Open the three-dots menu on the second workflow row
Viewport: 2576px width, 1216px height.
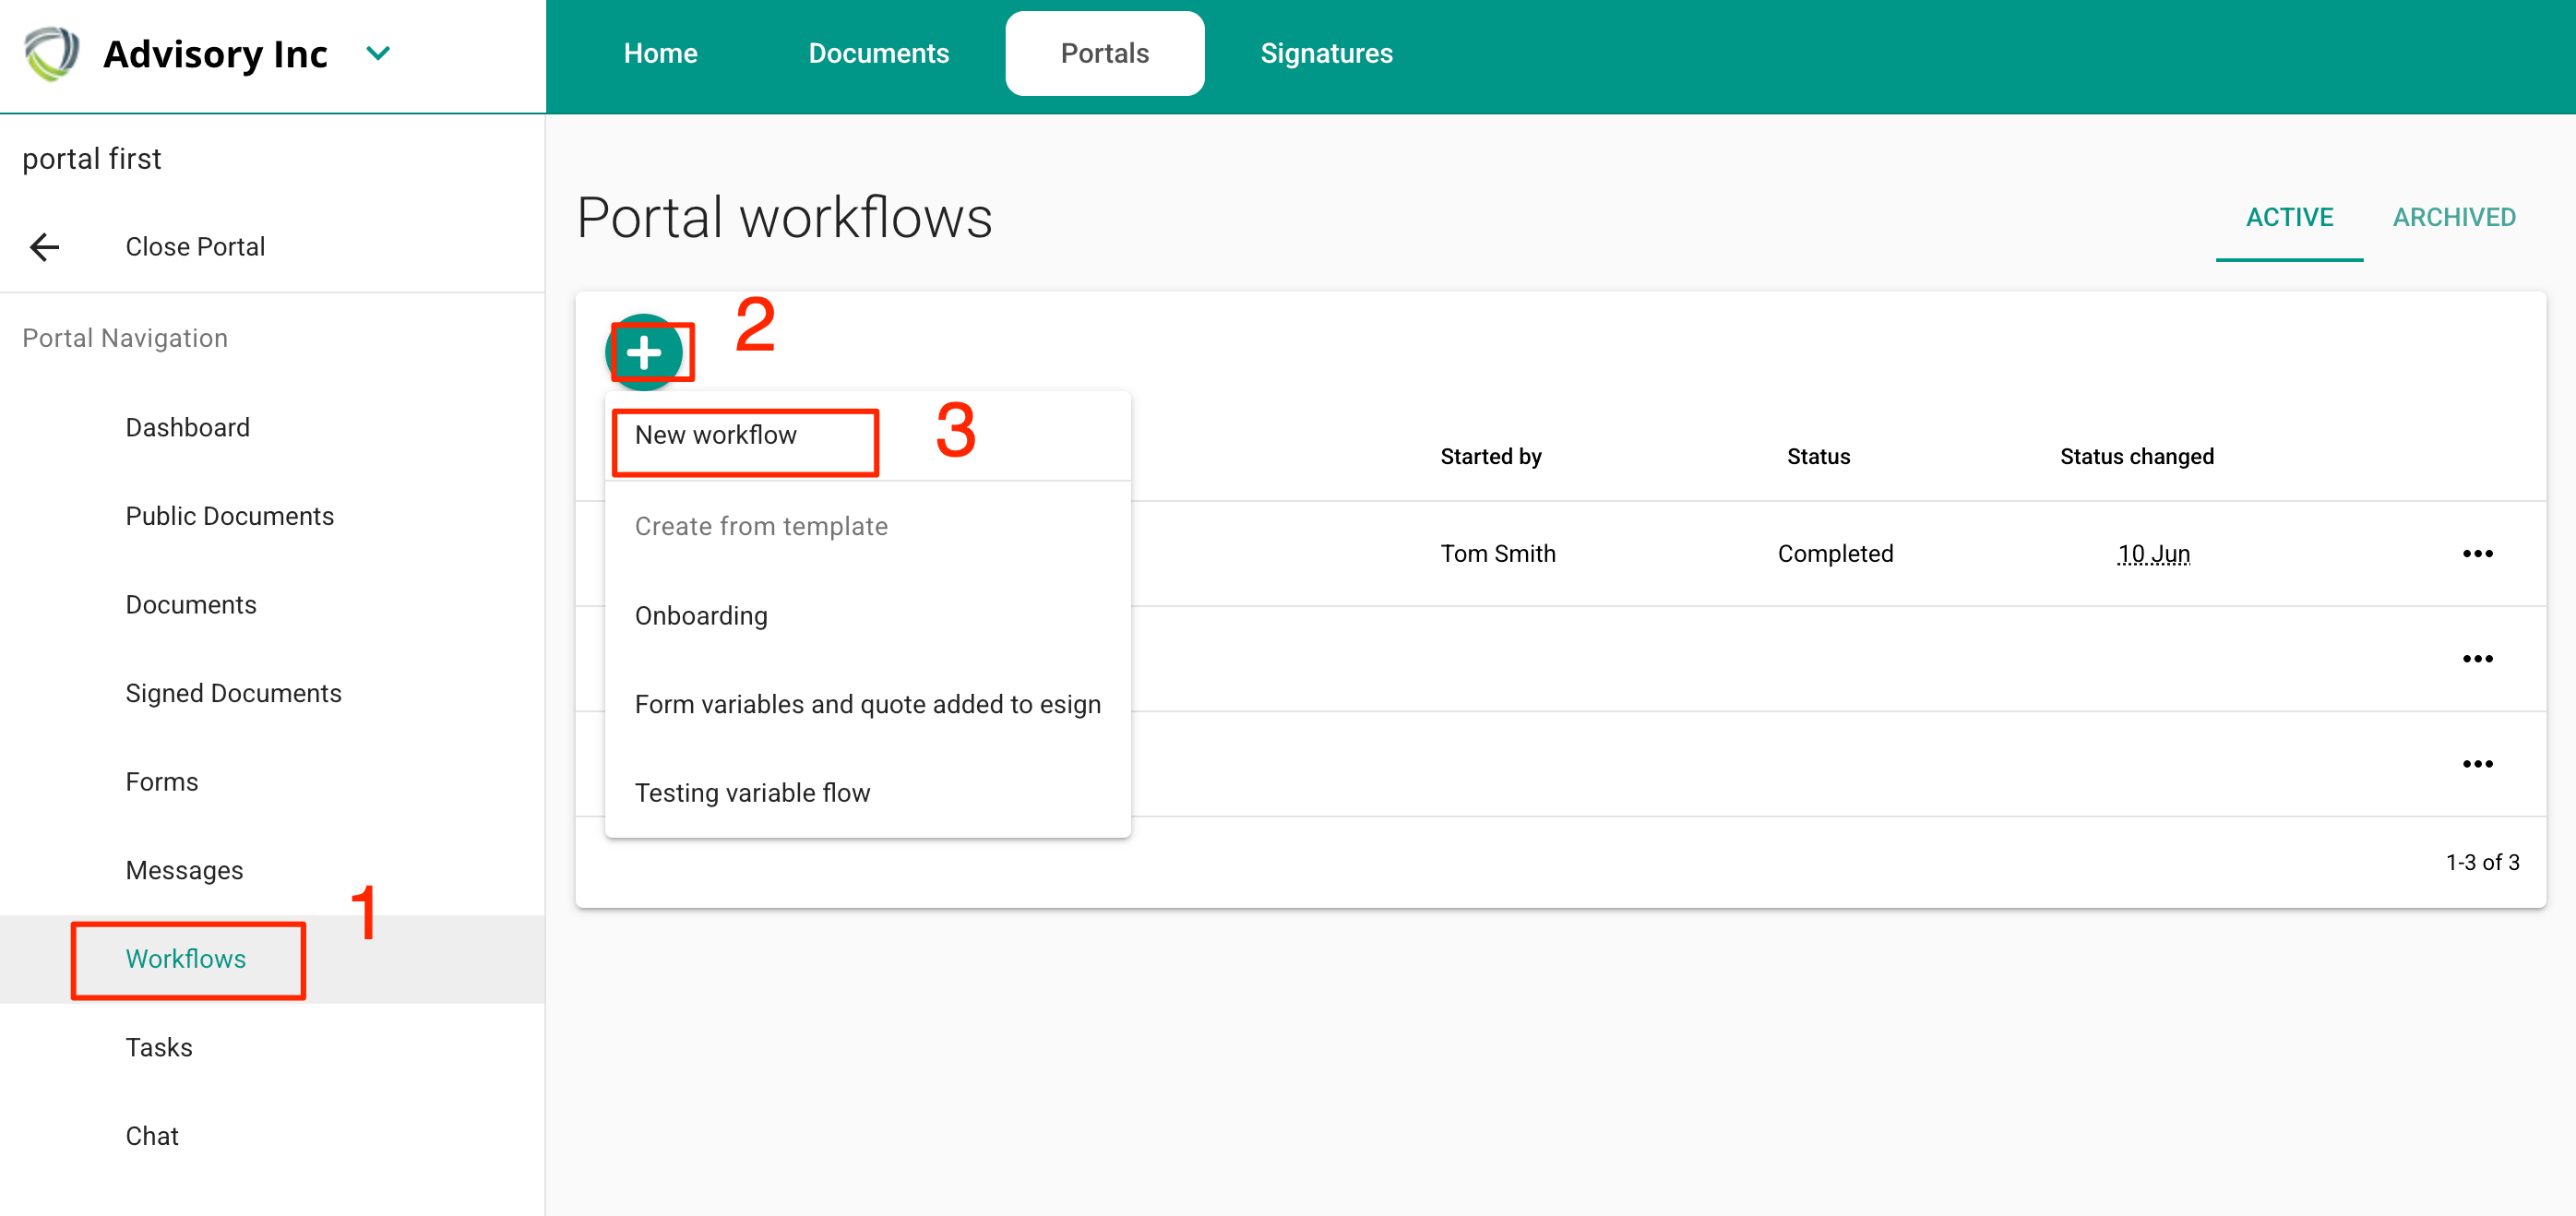click(2477, 659)
